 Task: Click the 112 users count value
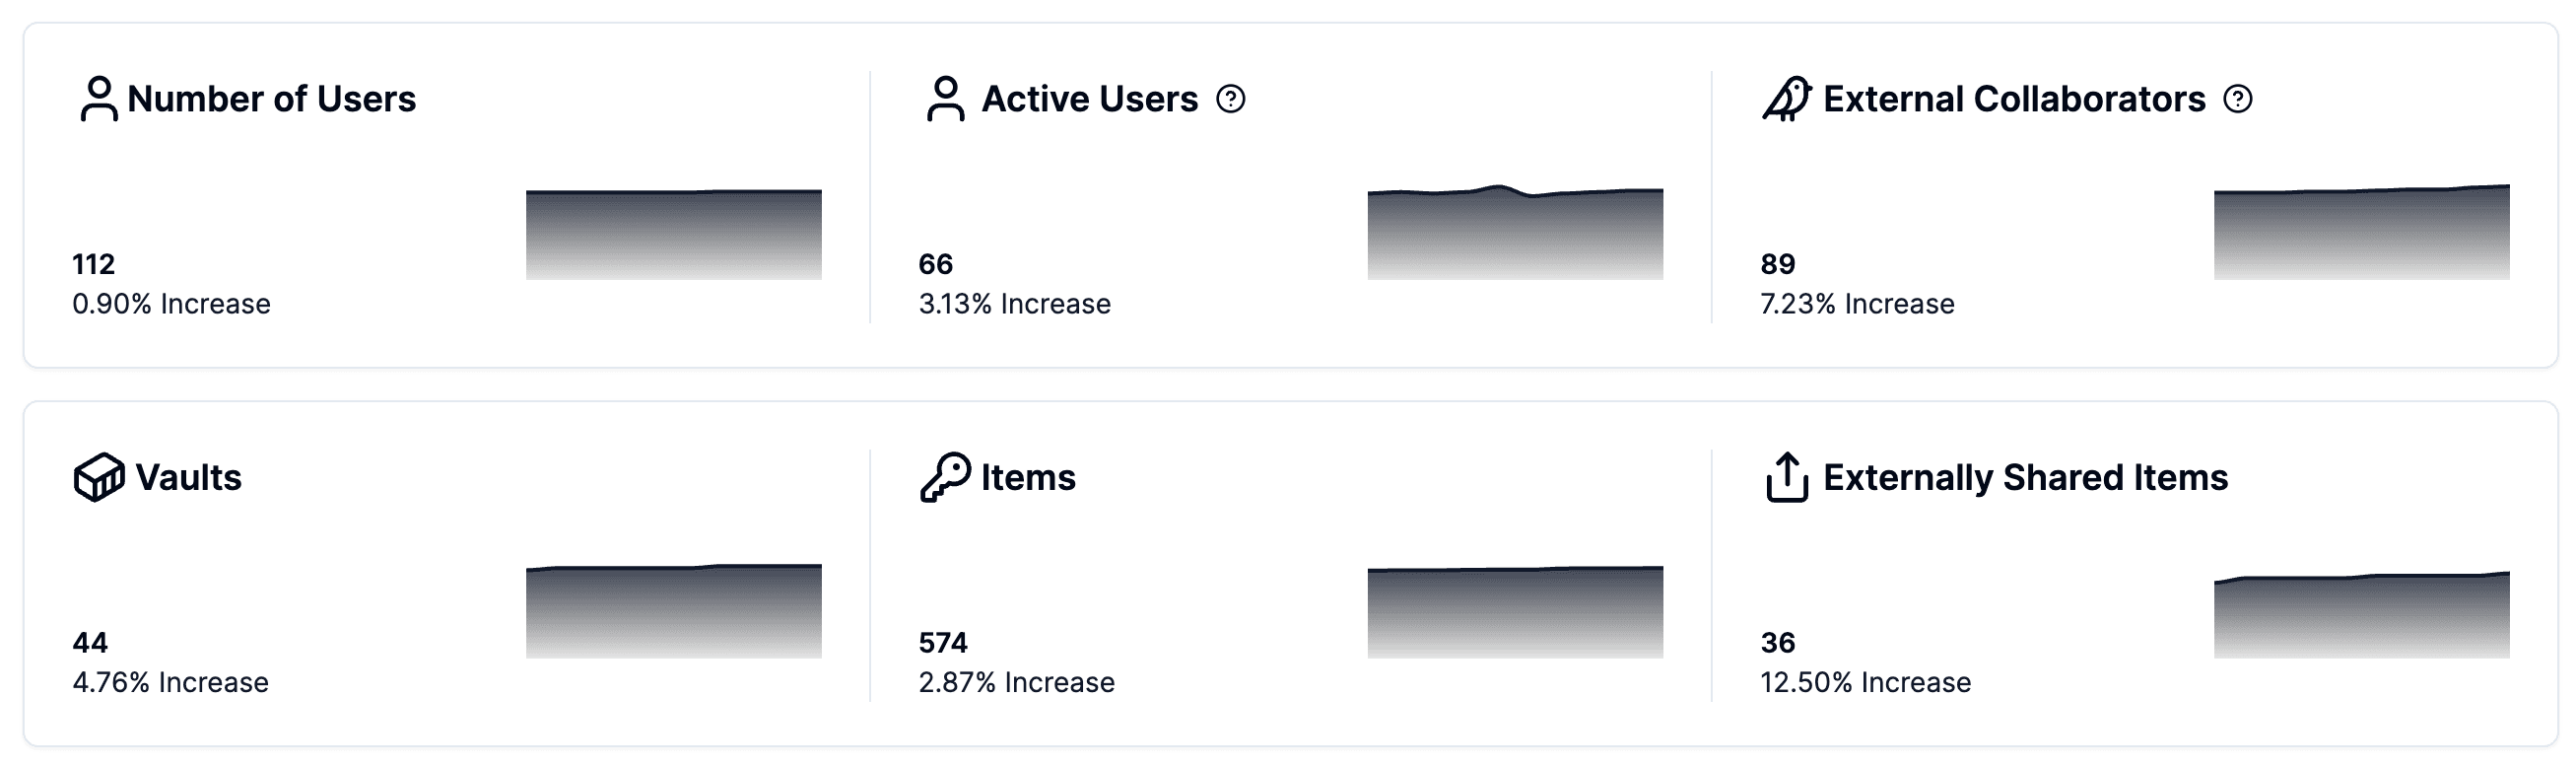94,264
